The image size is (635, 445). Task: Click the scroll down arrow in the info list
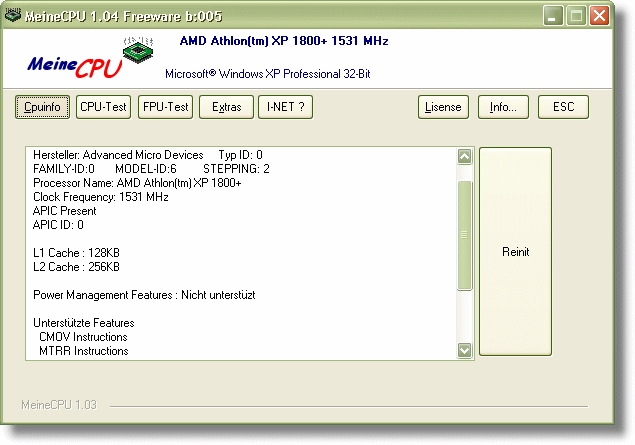(x=464, y=350)
